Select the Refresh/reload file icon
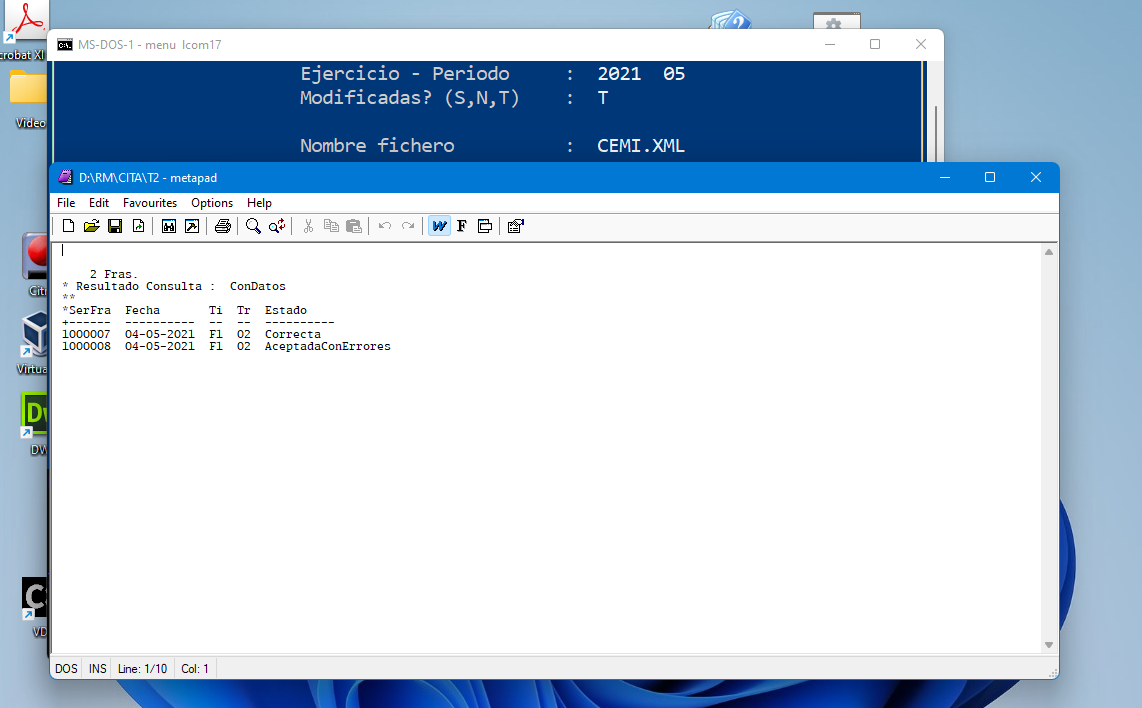Viewport: 1142px width, 708px height. (137, 226)
